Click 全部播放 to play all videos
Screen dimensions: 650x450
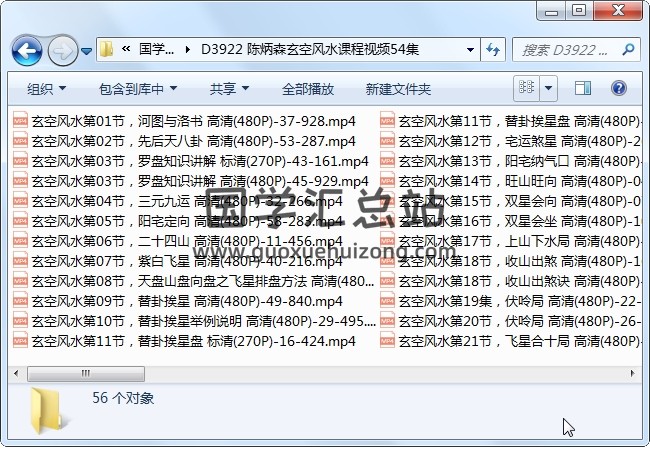(x=308, y=89)
